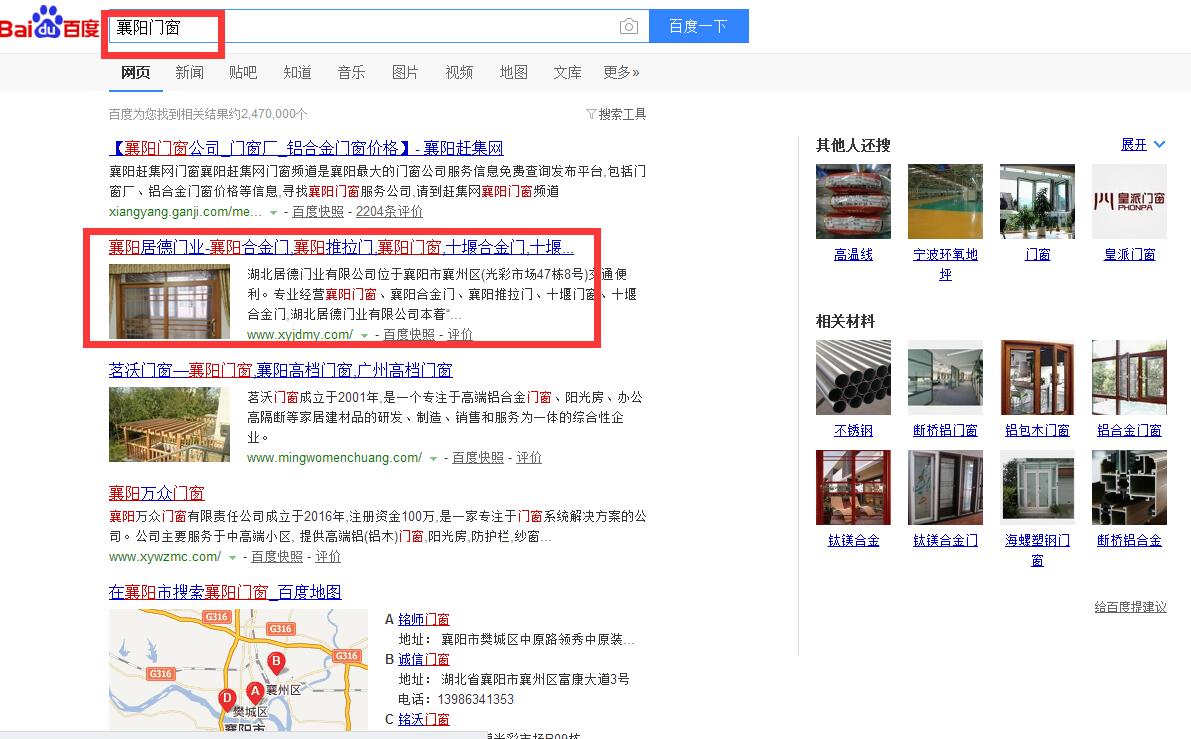Open 在襄阳市搜索襄阳门窗 百度地图 result

(225, 592)
